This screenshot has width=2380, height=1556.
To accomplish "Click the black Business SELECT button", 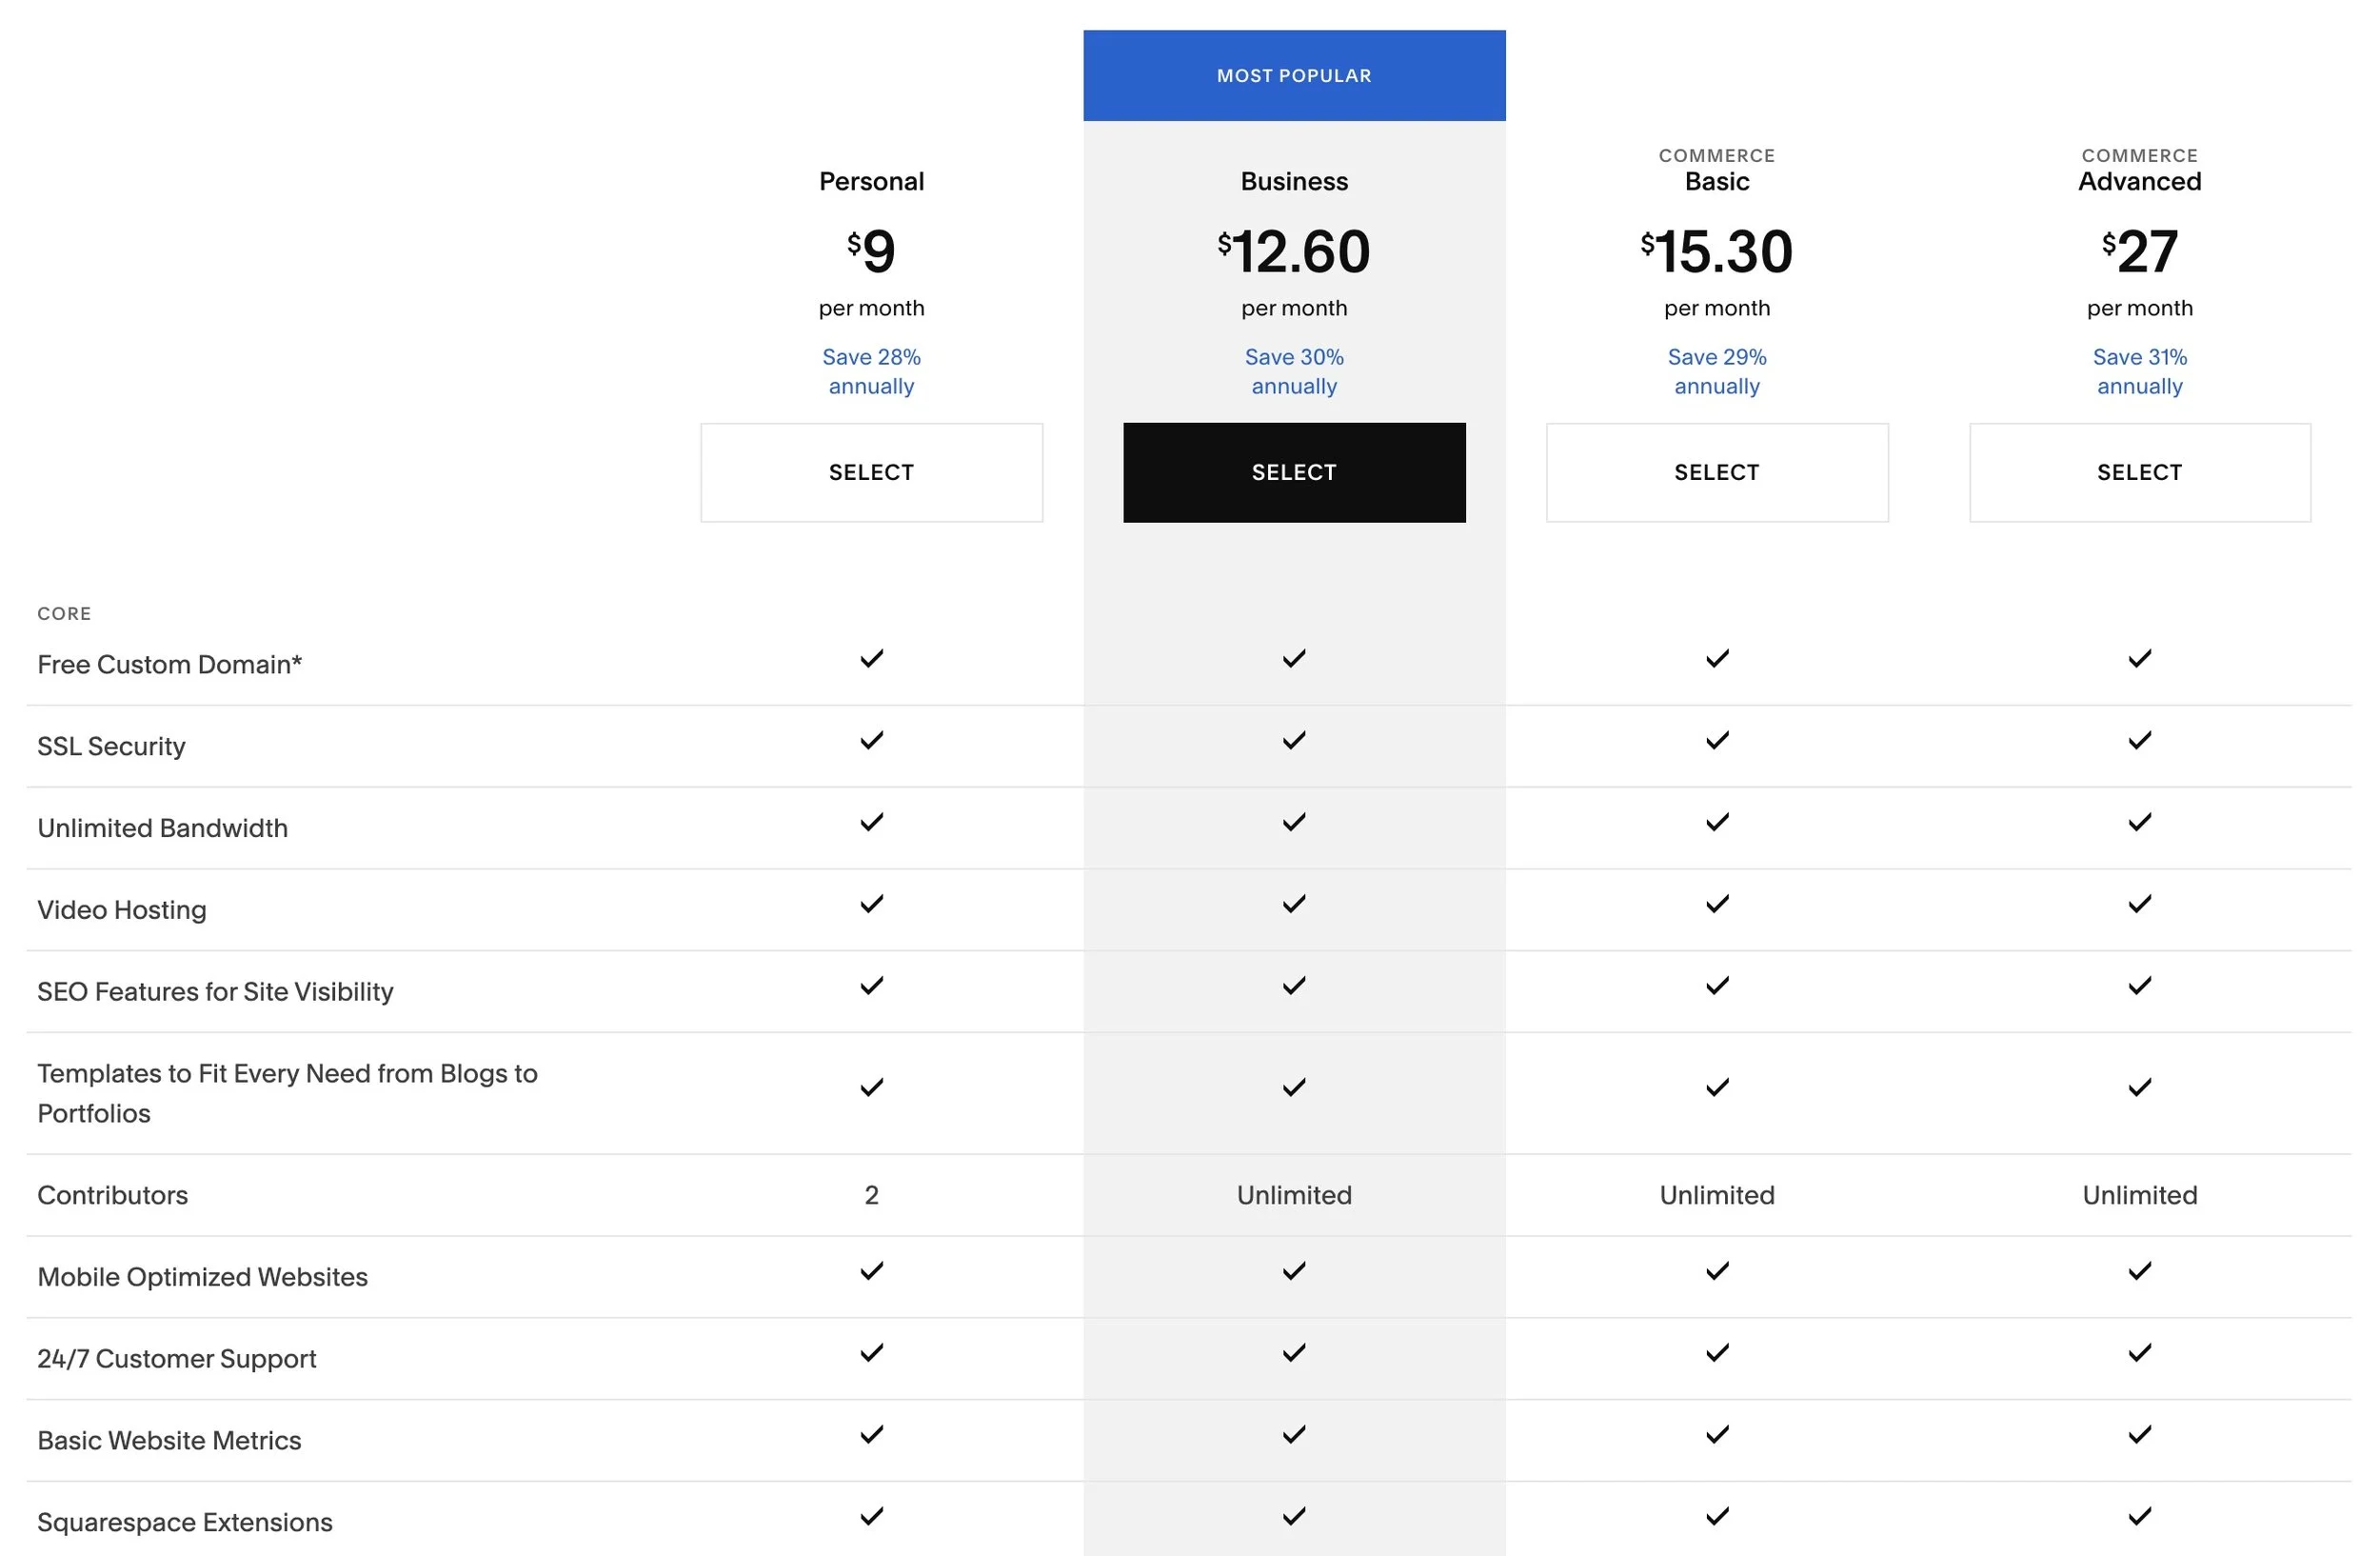I will (1294, 472).
